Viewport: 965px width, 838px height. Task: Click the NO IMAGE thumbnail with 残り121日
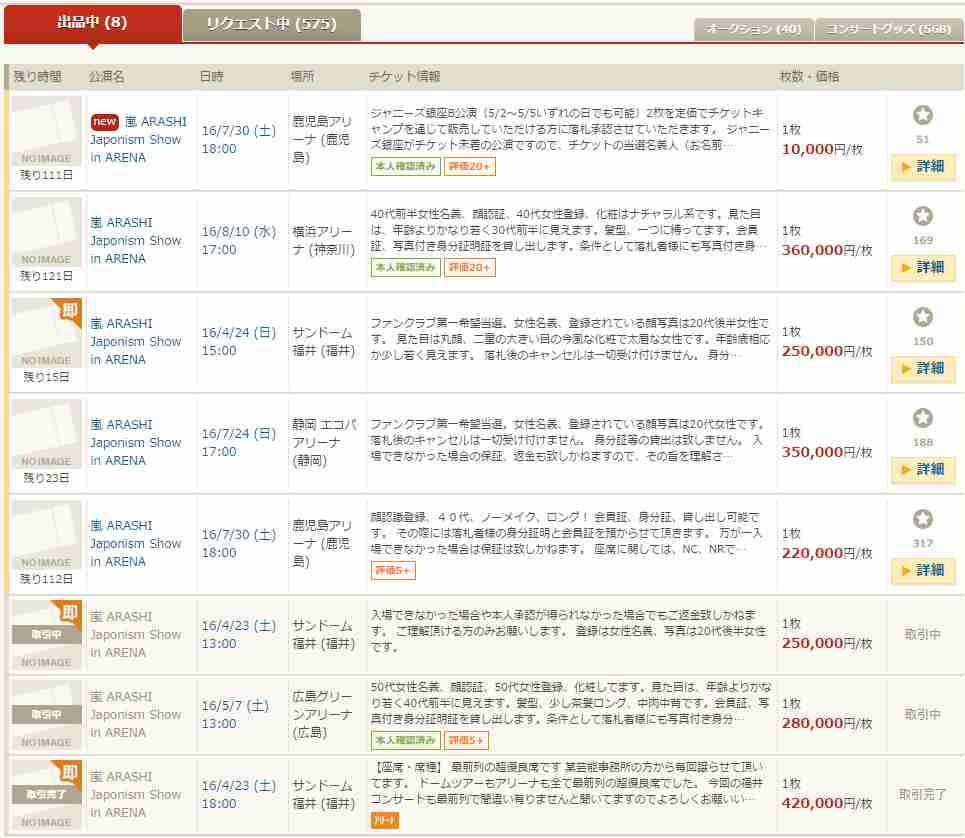(x=46, y=232)
